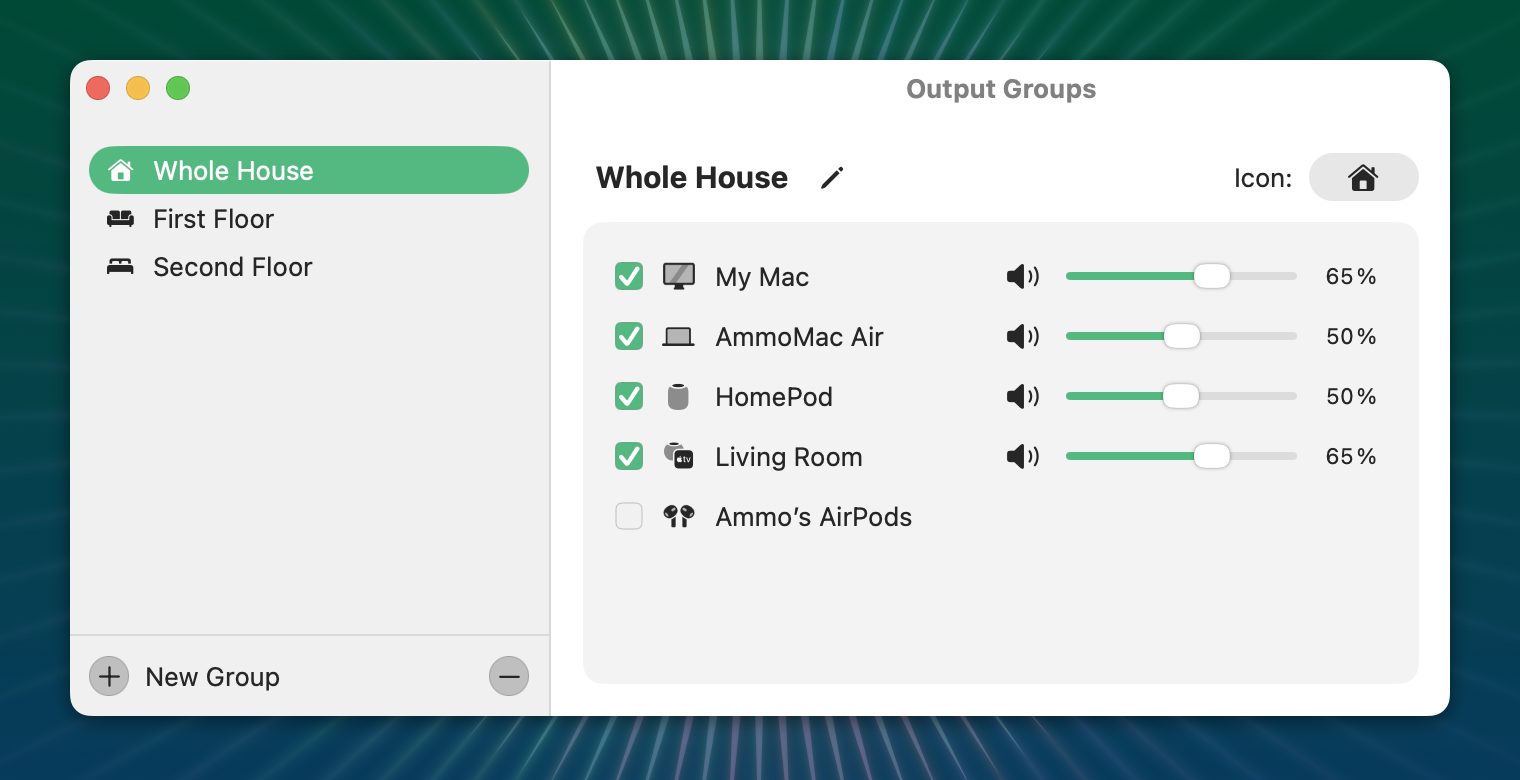
Task: Select Second Floor group in sidebar
Action: 309,267
